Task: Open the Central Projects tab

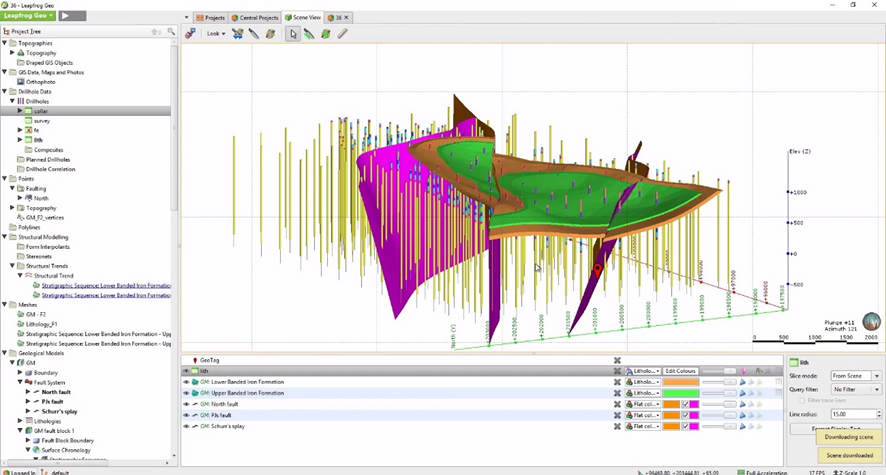Action: click(x=255, y=17)
